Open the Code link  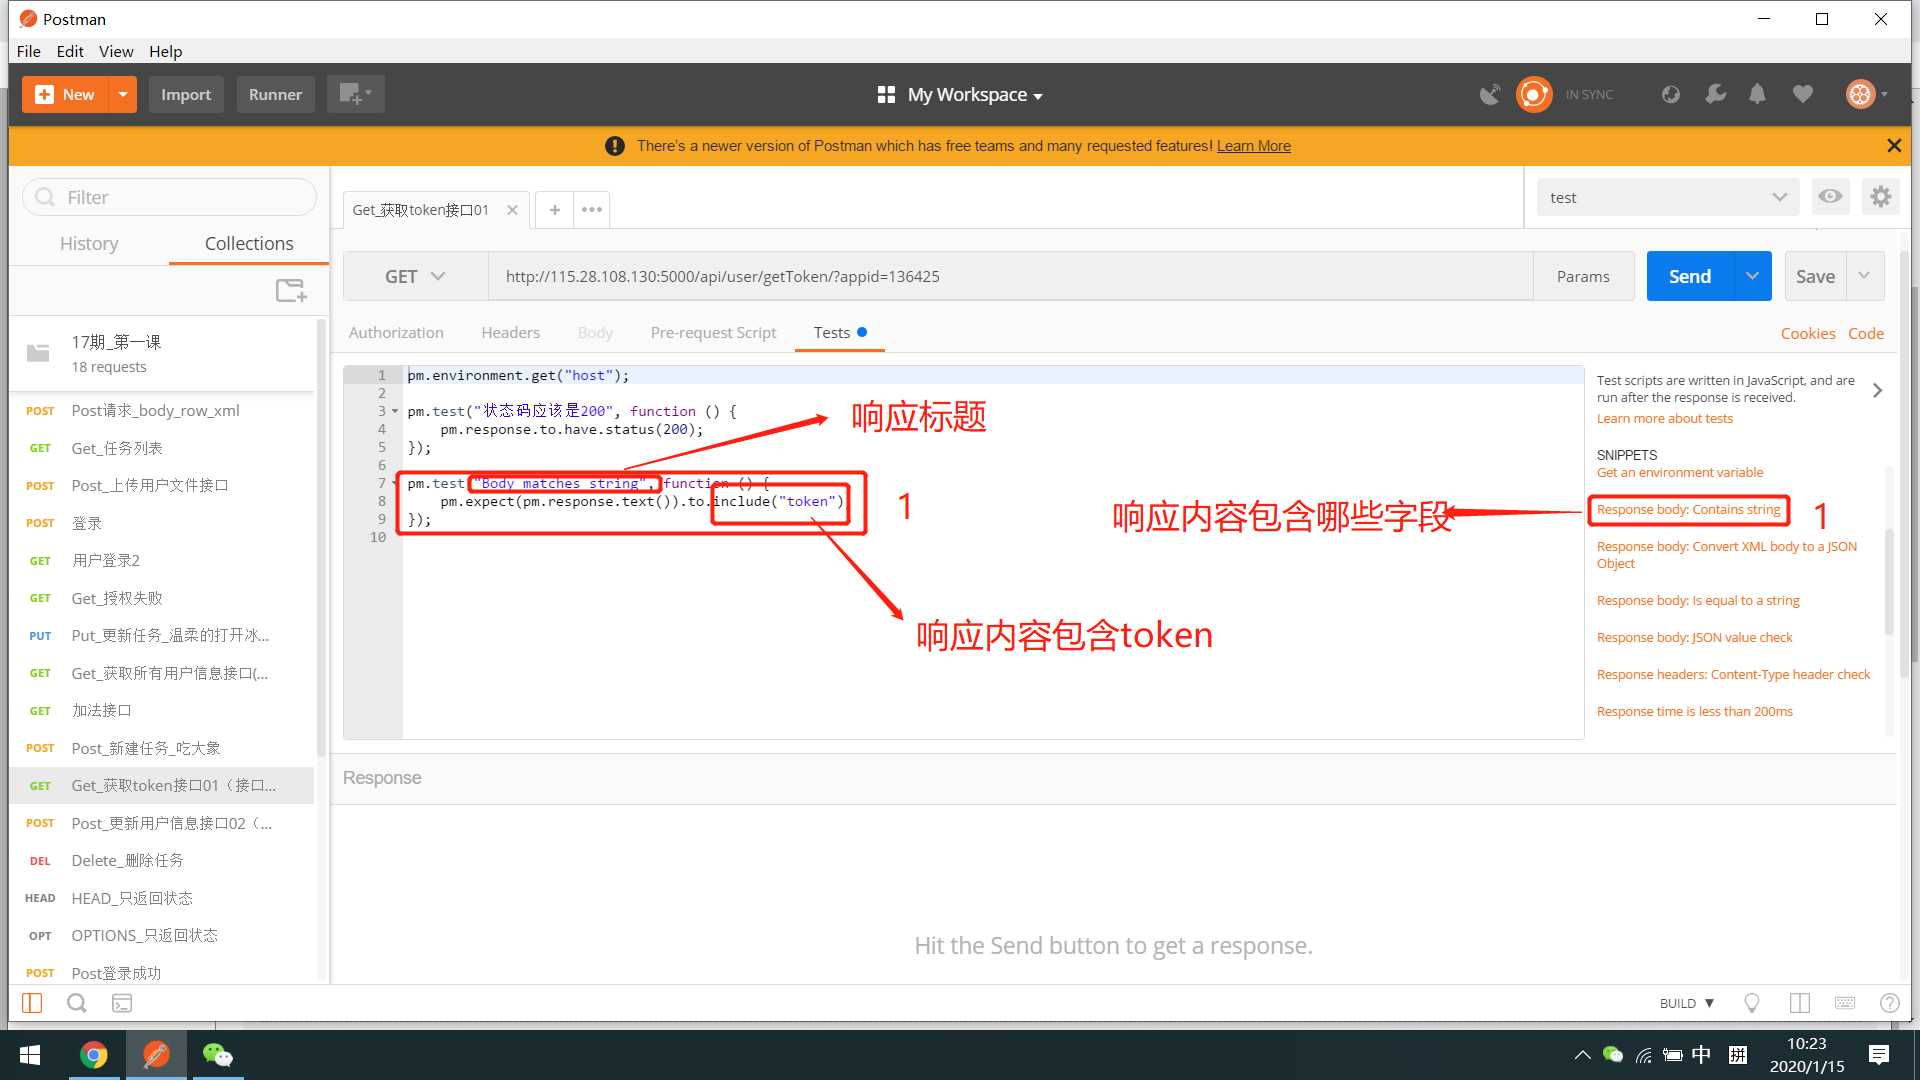coord(1866,333)
